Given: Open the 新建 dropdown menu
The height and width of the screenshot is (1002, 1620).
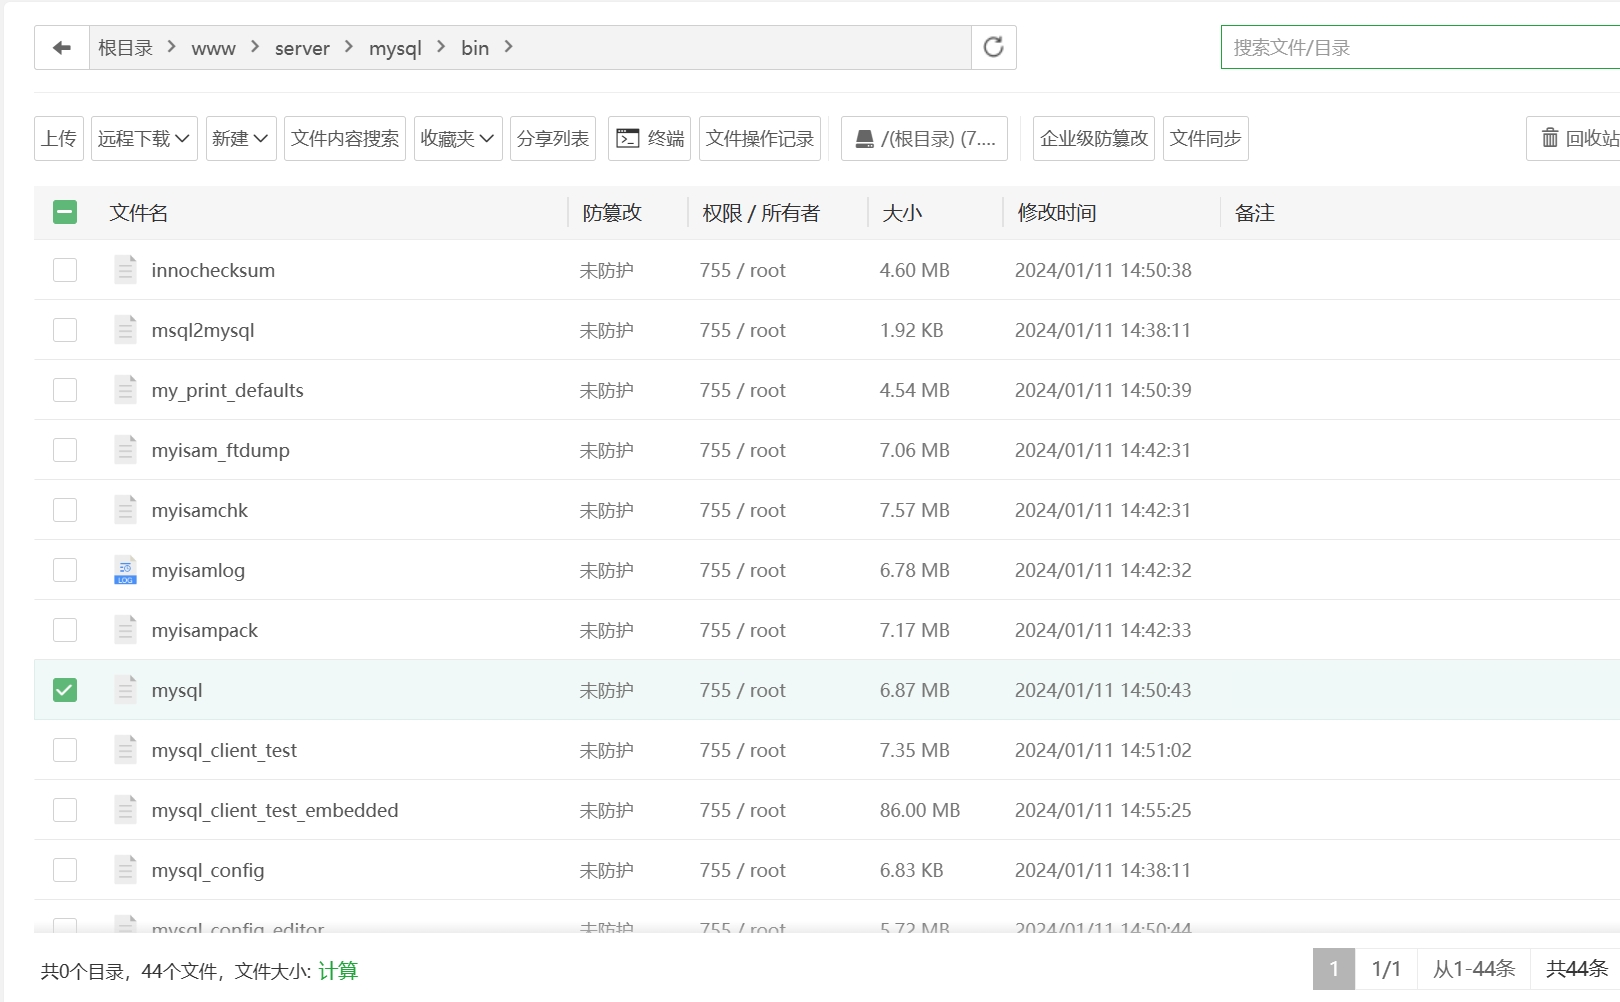Looking at the screenshot, I should click(240, 138).
